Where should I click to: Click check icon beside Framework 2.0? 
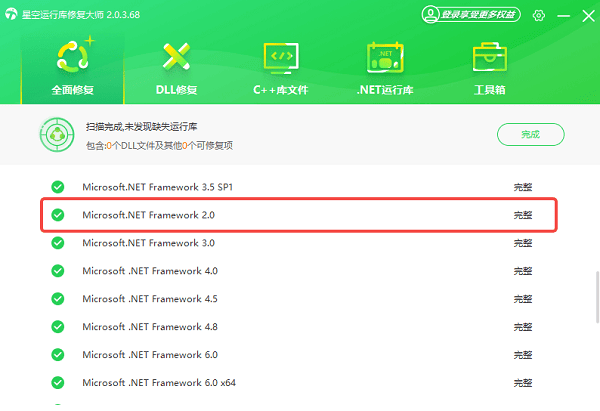coord(58,215)
